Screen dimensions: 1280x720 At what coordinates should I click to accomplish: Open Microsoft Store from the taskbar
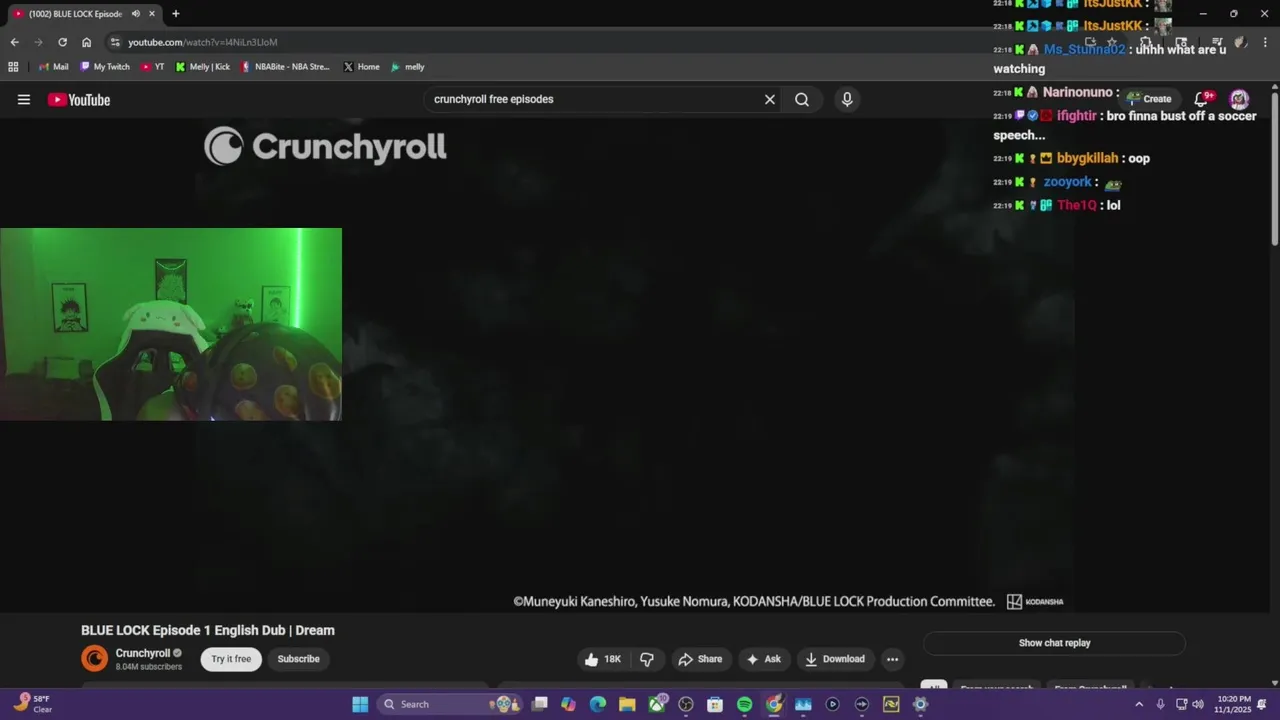[x=715, y=704]
